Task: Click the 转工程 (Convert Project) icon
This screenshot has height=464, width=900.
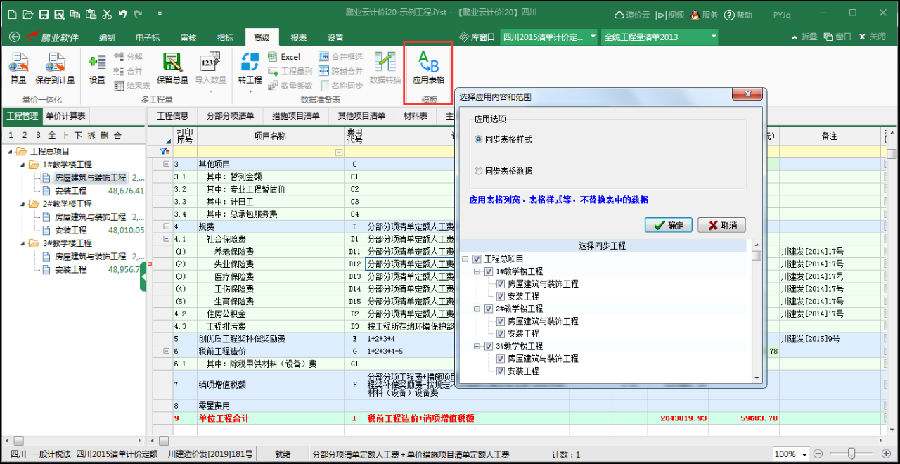Action: [x=249, y=70]
